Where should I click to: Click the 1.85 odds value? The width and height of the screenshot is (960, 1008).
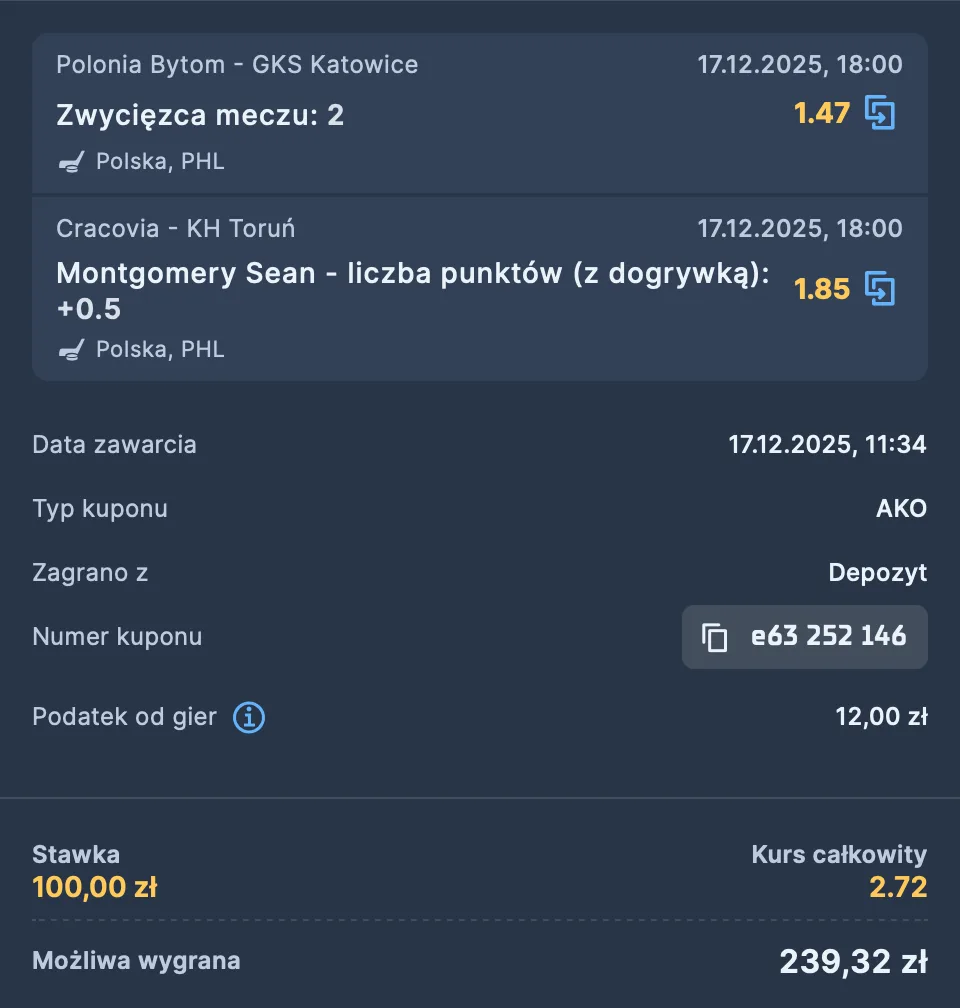click(821, 290)
